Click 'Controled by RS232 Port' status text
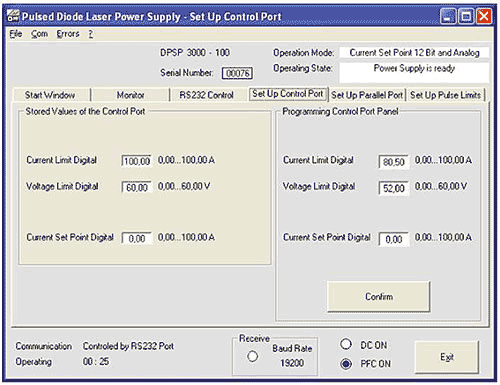 [128, 346]
